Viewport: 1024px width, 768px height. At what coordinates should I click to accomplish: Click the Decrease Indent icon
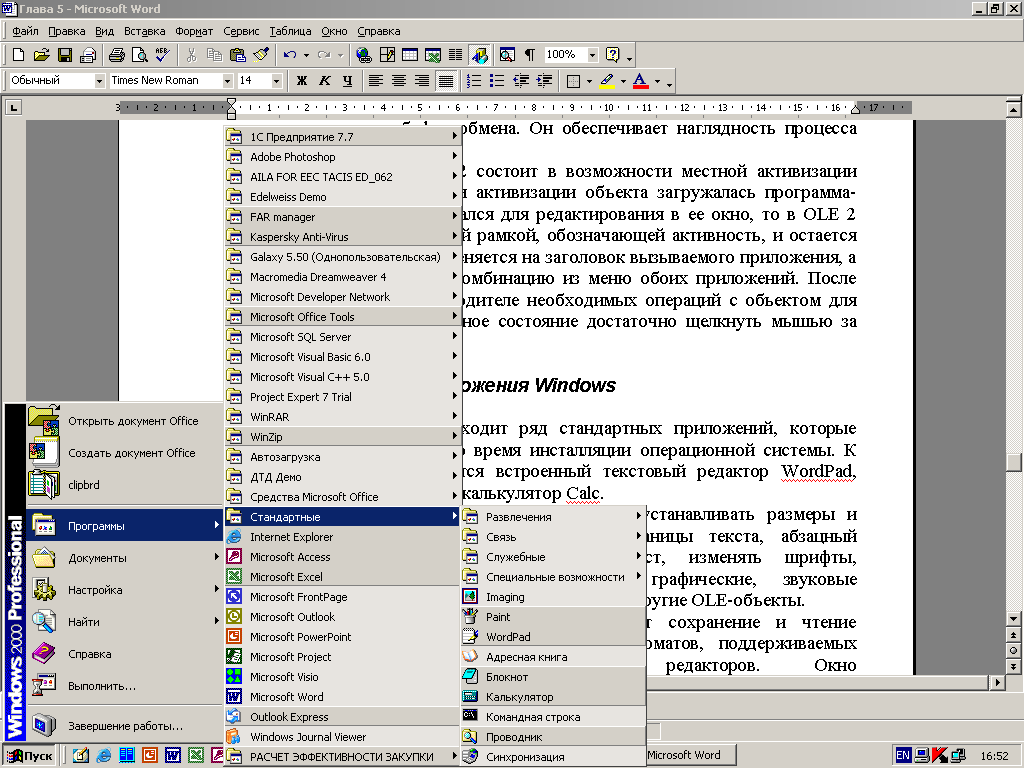coord(520,80)
